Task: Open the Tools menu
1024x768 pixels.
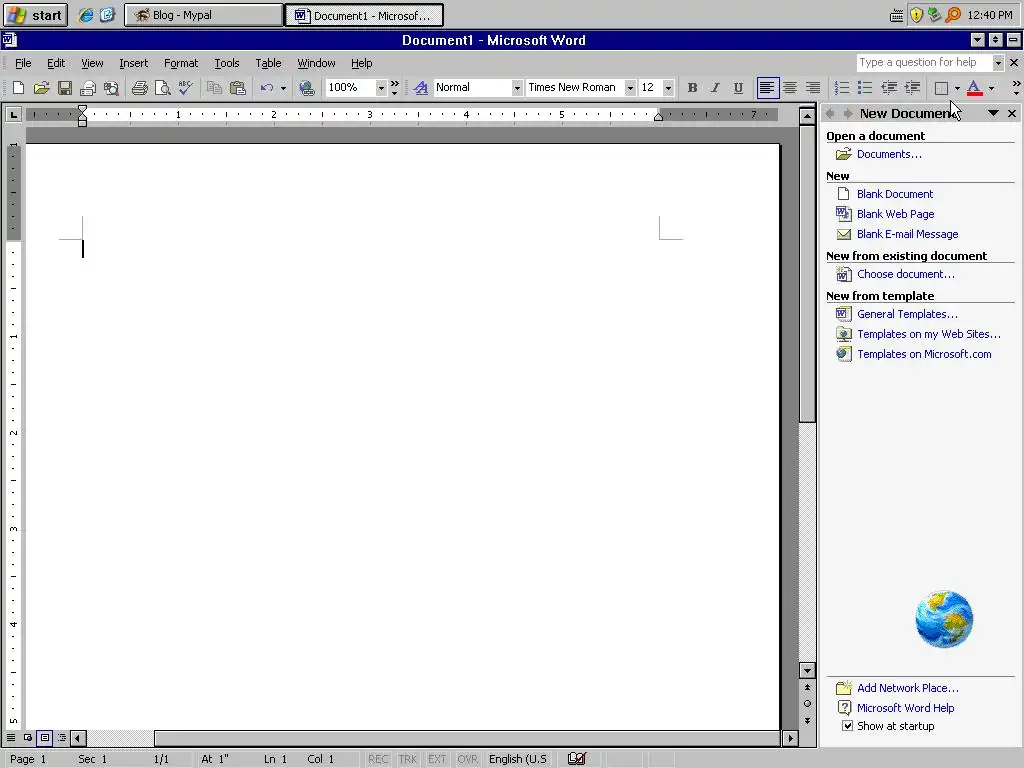Action: coord(227,63)
